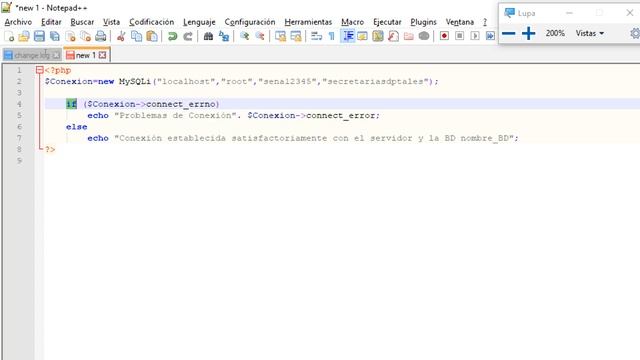Toggle synchronized vertical scrolling icon
Image resolution: width=640 pixels, height=360 pixels.
(280, 36)
